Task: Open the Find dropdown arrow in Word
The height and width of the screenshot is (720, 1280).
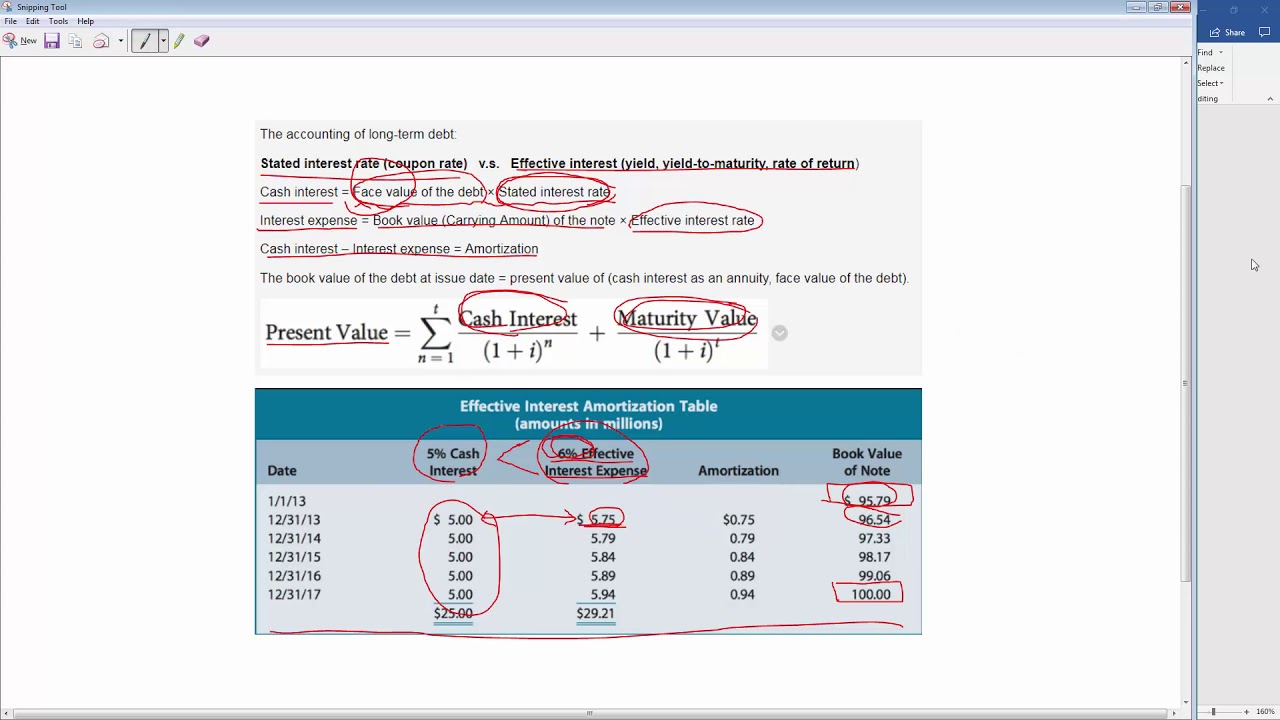Action: click(x=1220, y=52)
